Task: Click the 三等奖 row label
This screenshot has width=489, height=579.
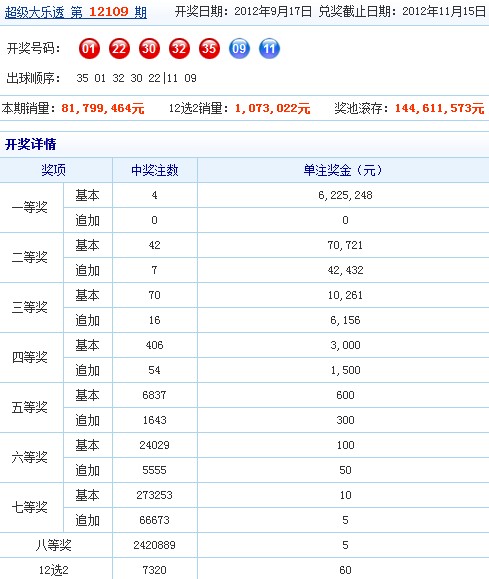Action: 30,307
